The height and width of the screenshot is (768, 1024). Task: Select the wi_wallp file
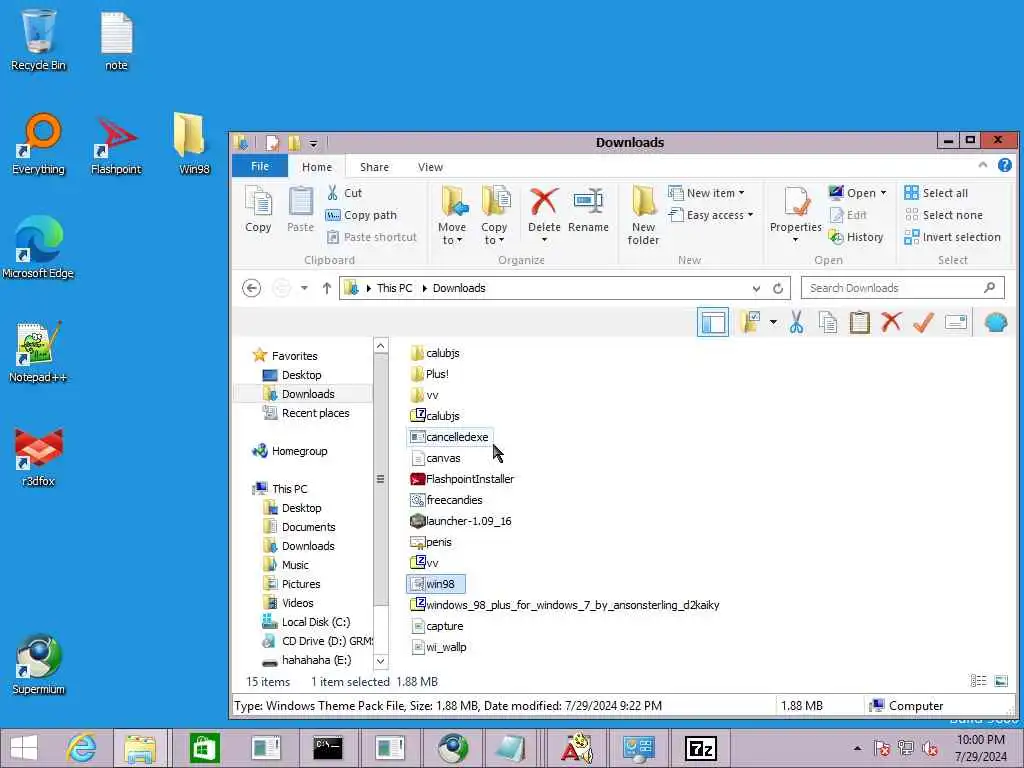point(439,647)
